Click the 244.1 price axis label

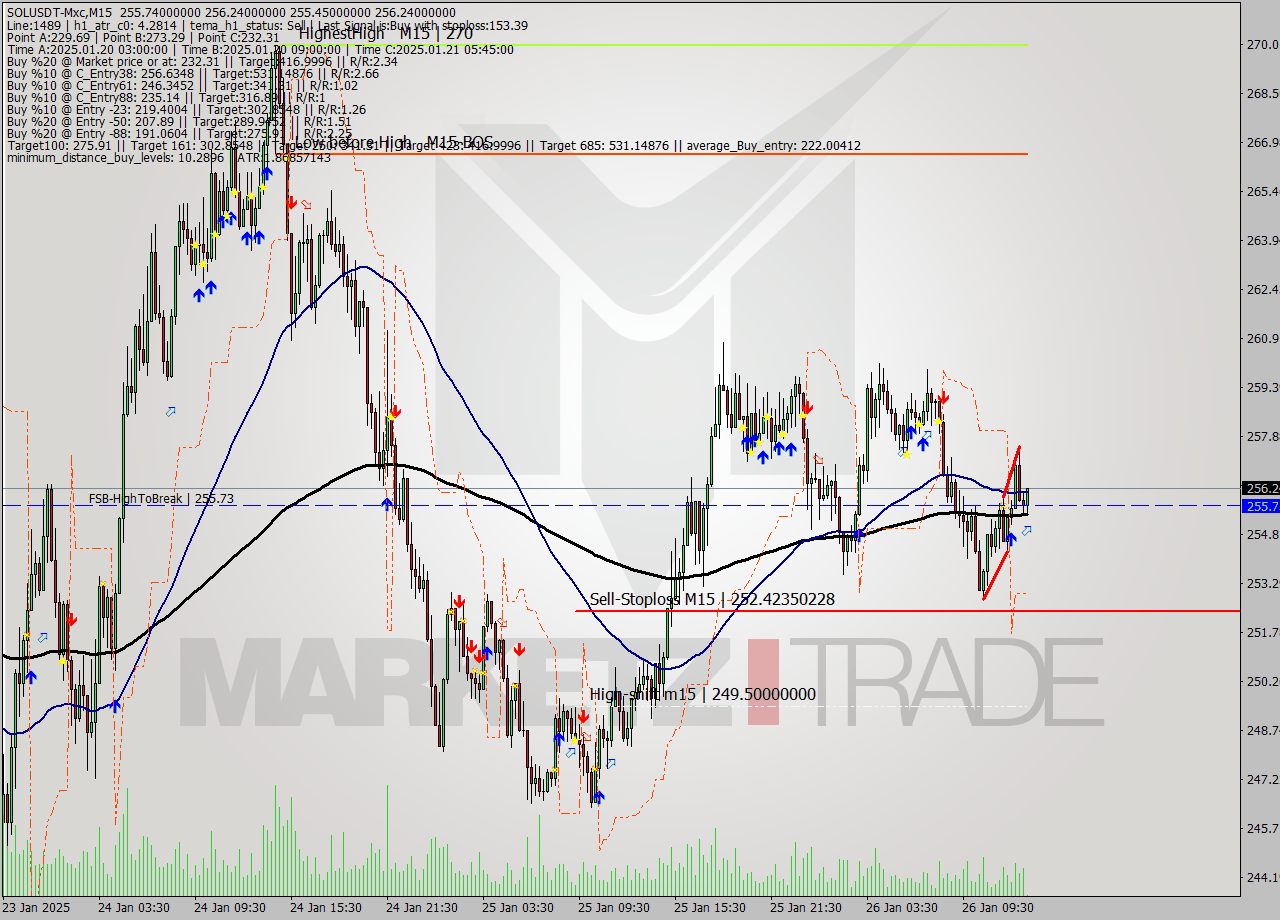[x=1261, y=877]
